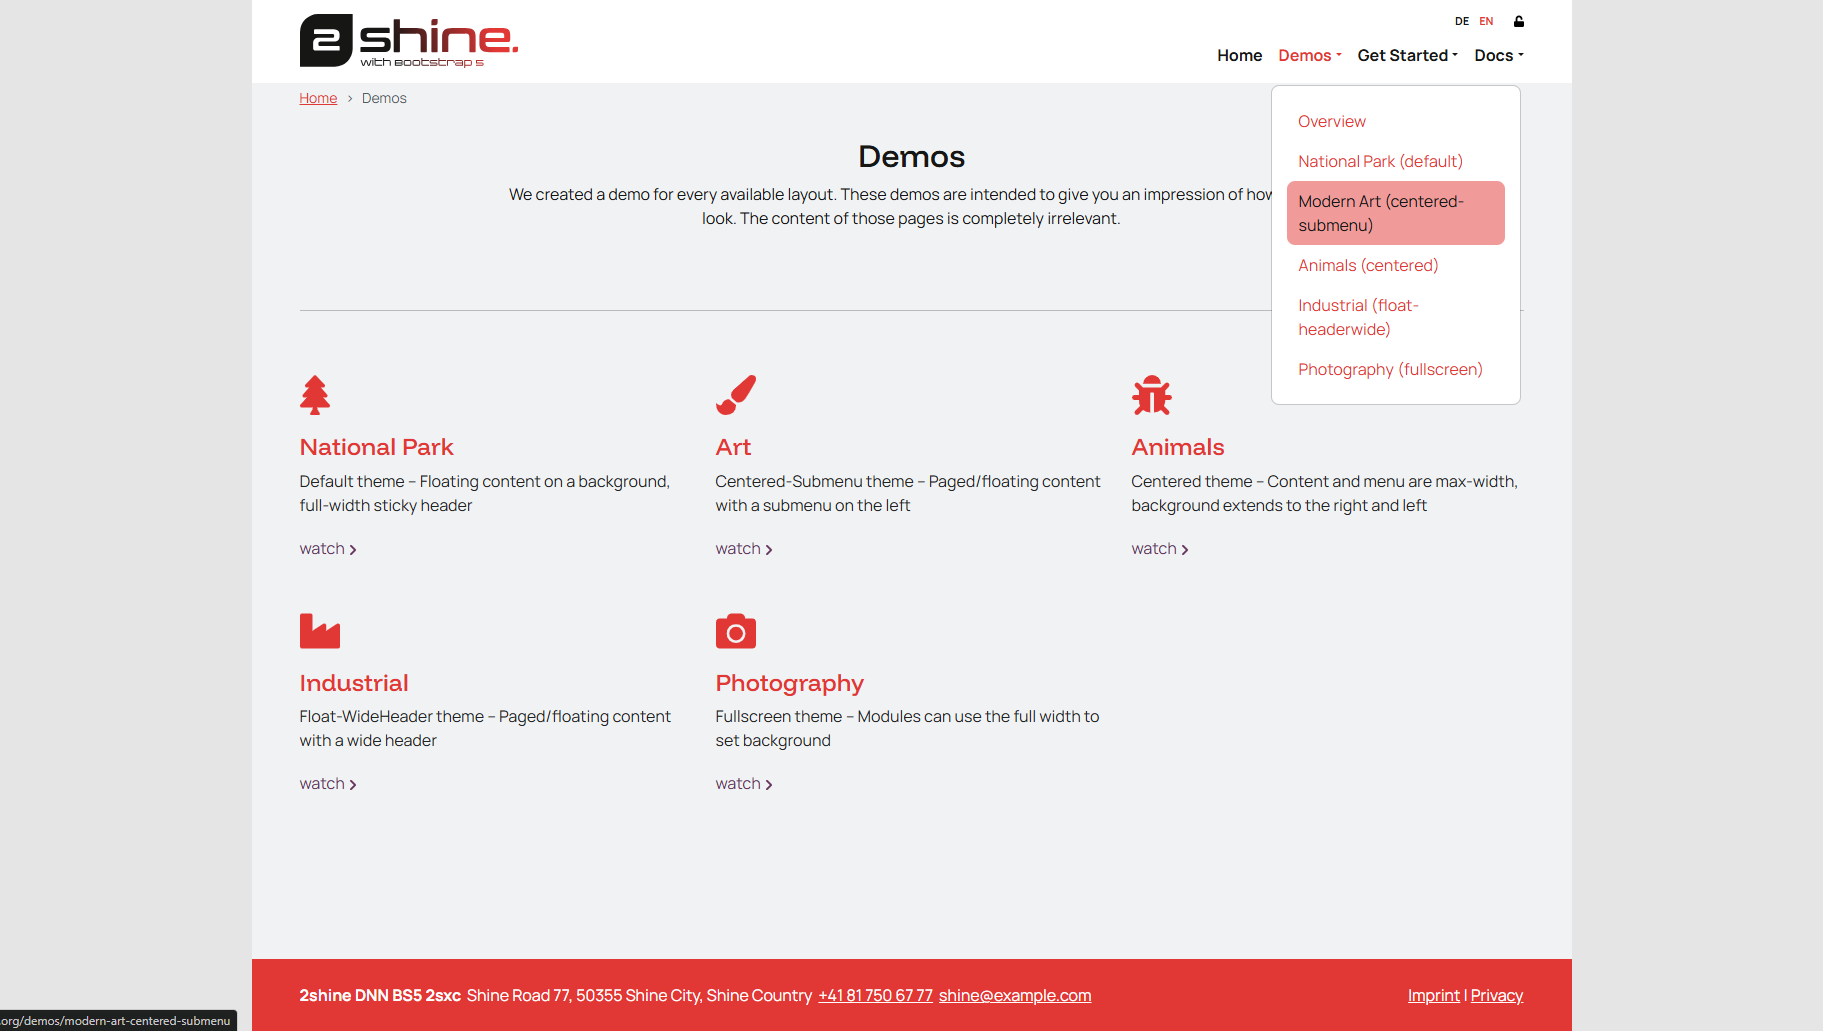1823x1031 pixels.
Task: Switch language to EN
Action: click(x=1486, y=21)
